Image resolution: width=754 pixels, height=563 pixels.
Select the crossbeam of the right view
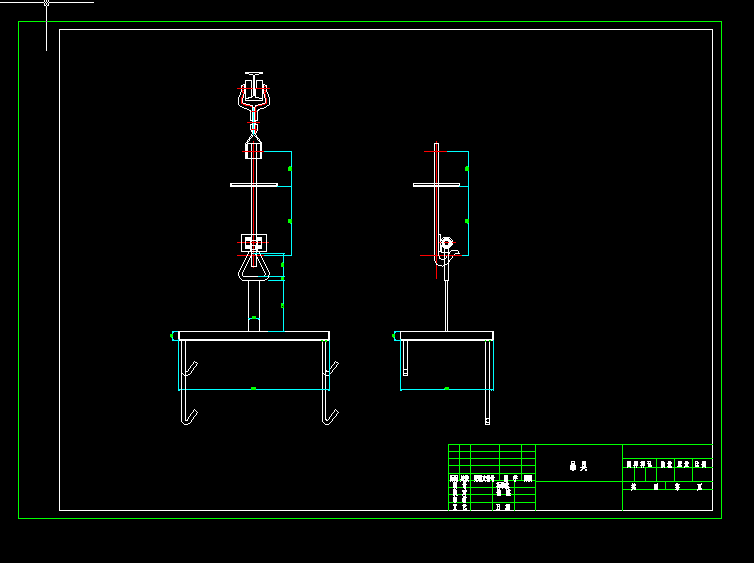[447, 336]
